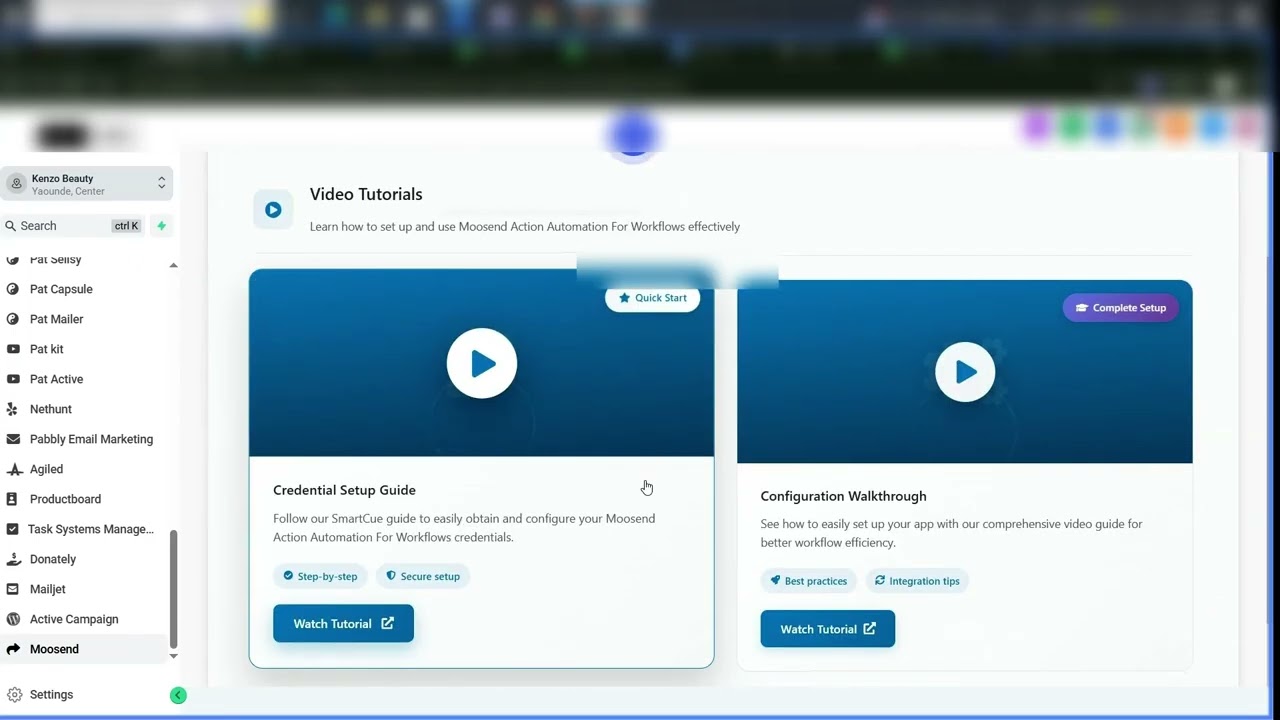Open Nethunt in the sidebar
The width and height of the screenshot is (1280, 720).
pos(51,409)
